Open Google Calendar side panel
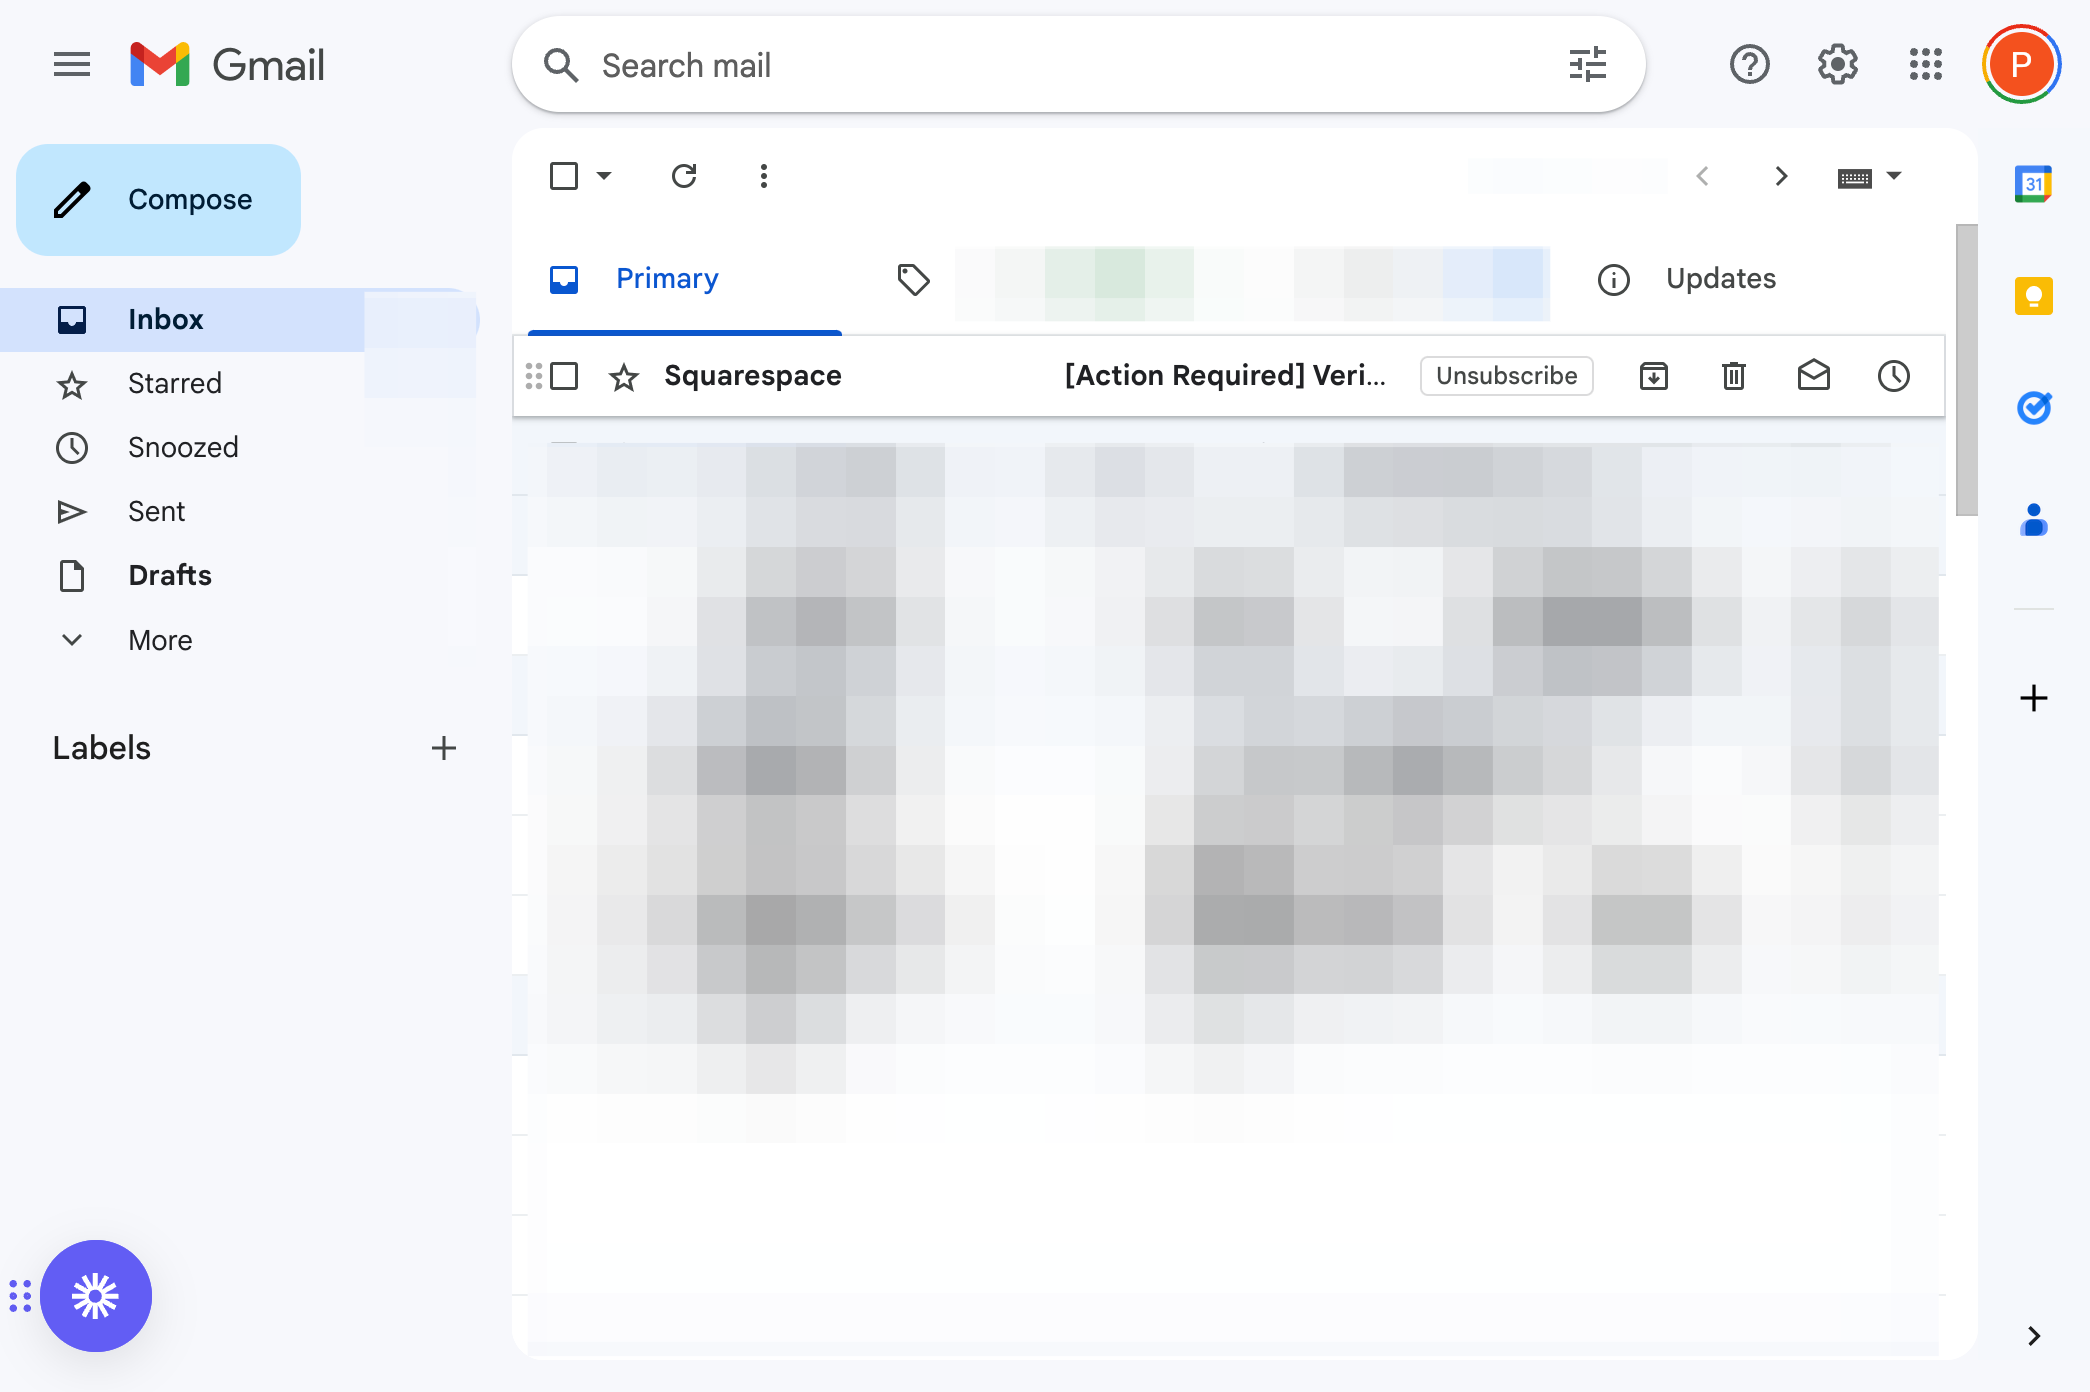Screen dimensions: 2090x1392 click(x=2033, y=185)
